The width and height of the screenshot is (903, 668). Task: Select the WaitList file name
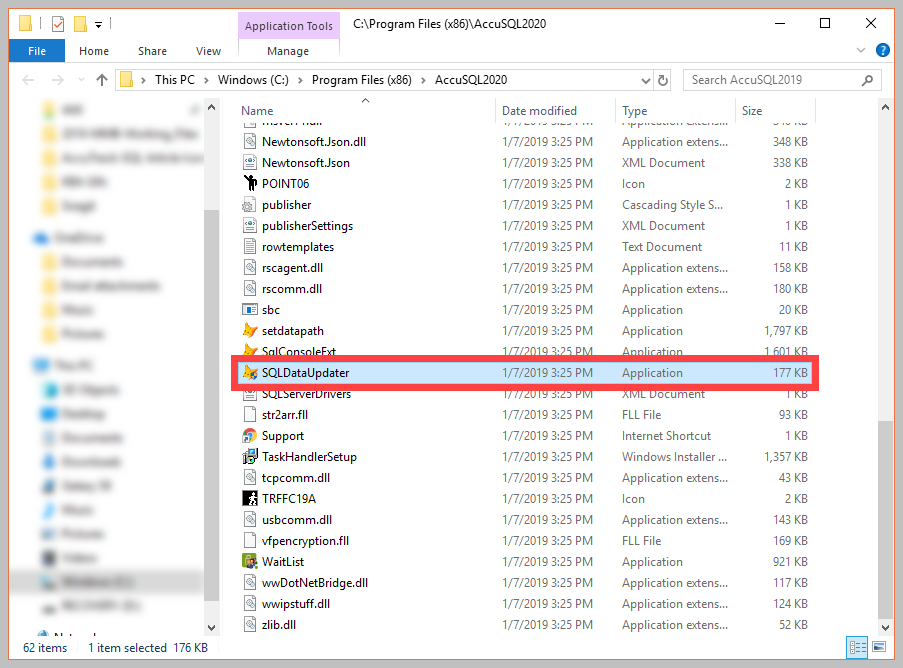(x=283, y=561)
